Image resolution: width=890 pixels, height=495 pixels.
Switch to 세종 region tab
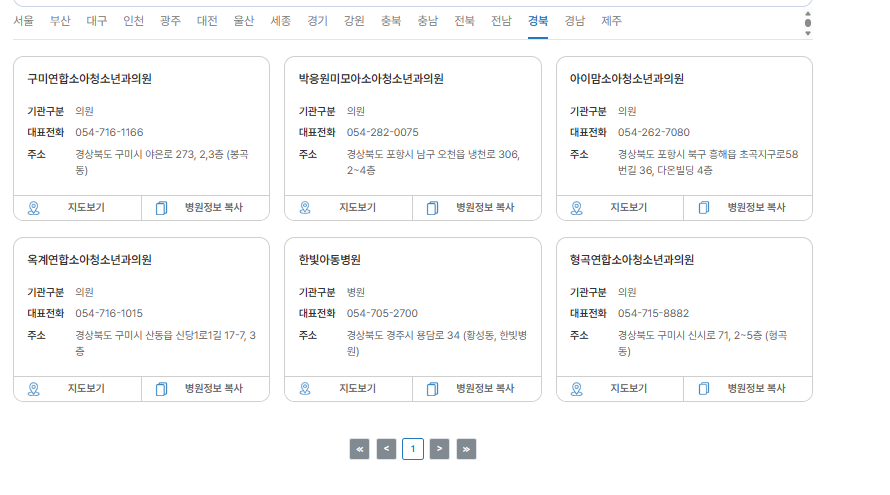[x=280, y=21]
